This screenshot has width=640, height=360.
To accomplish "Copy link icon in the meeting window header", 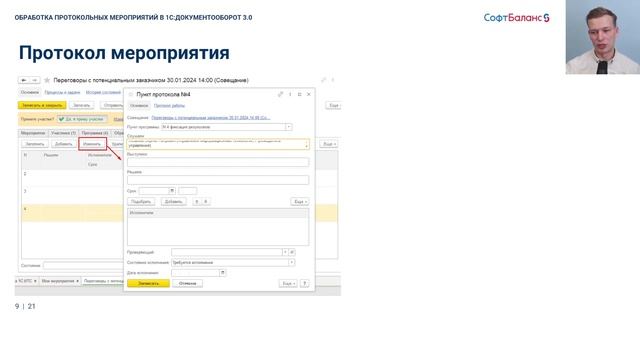I will (x=324, y=80).
